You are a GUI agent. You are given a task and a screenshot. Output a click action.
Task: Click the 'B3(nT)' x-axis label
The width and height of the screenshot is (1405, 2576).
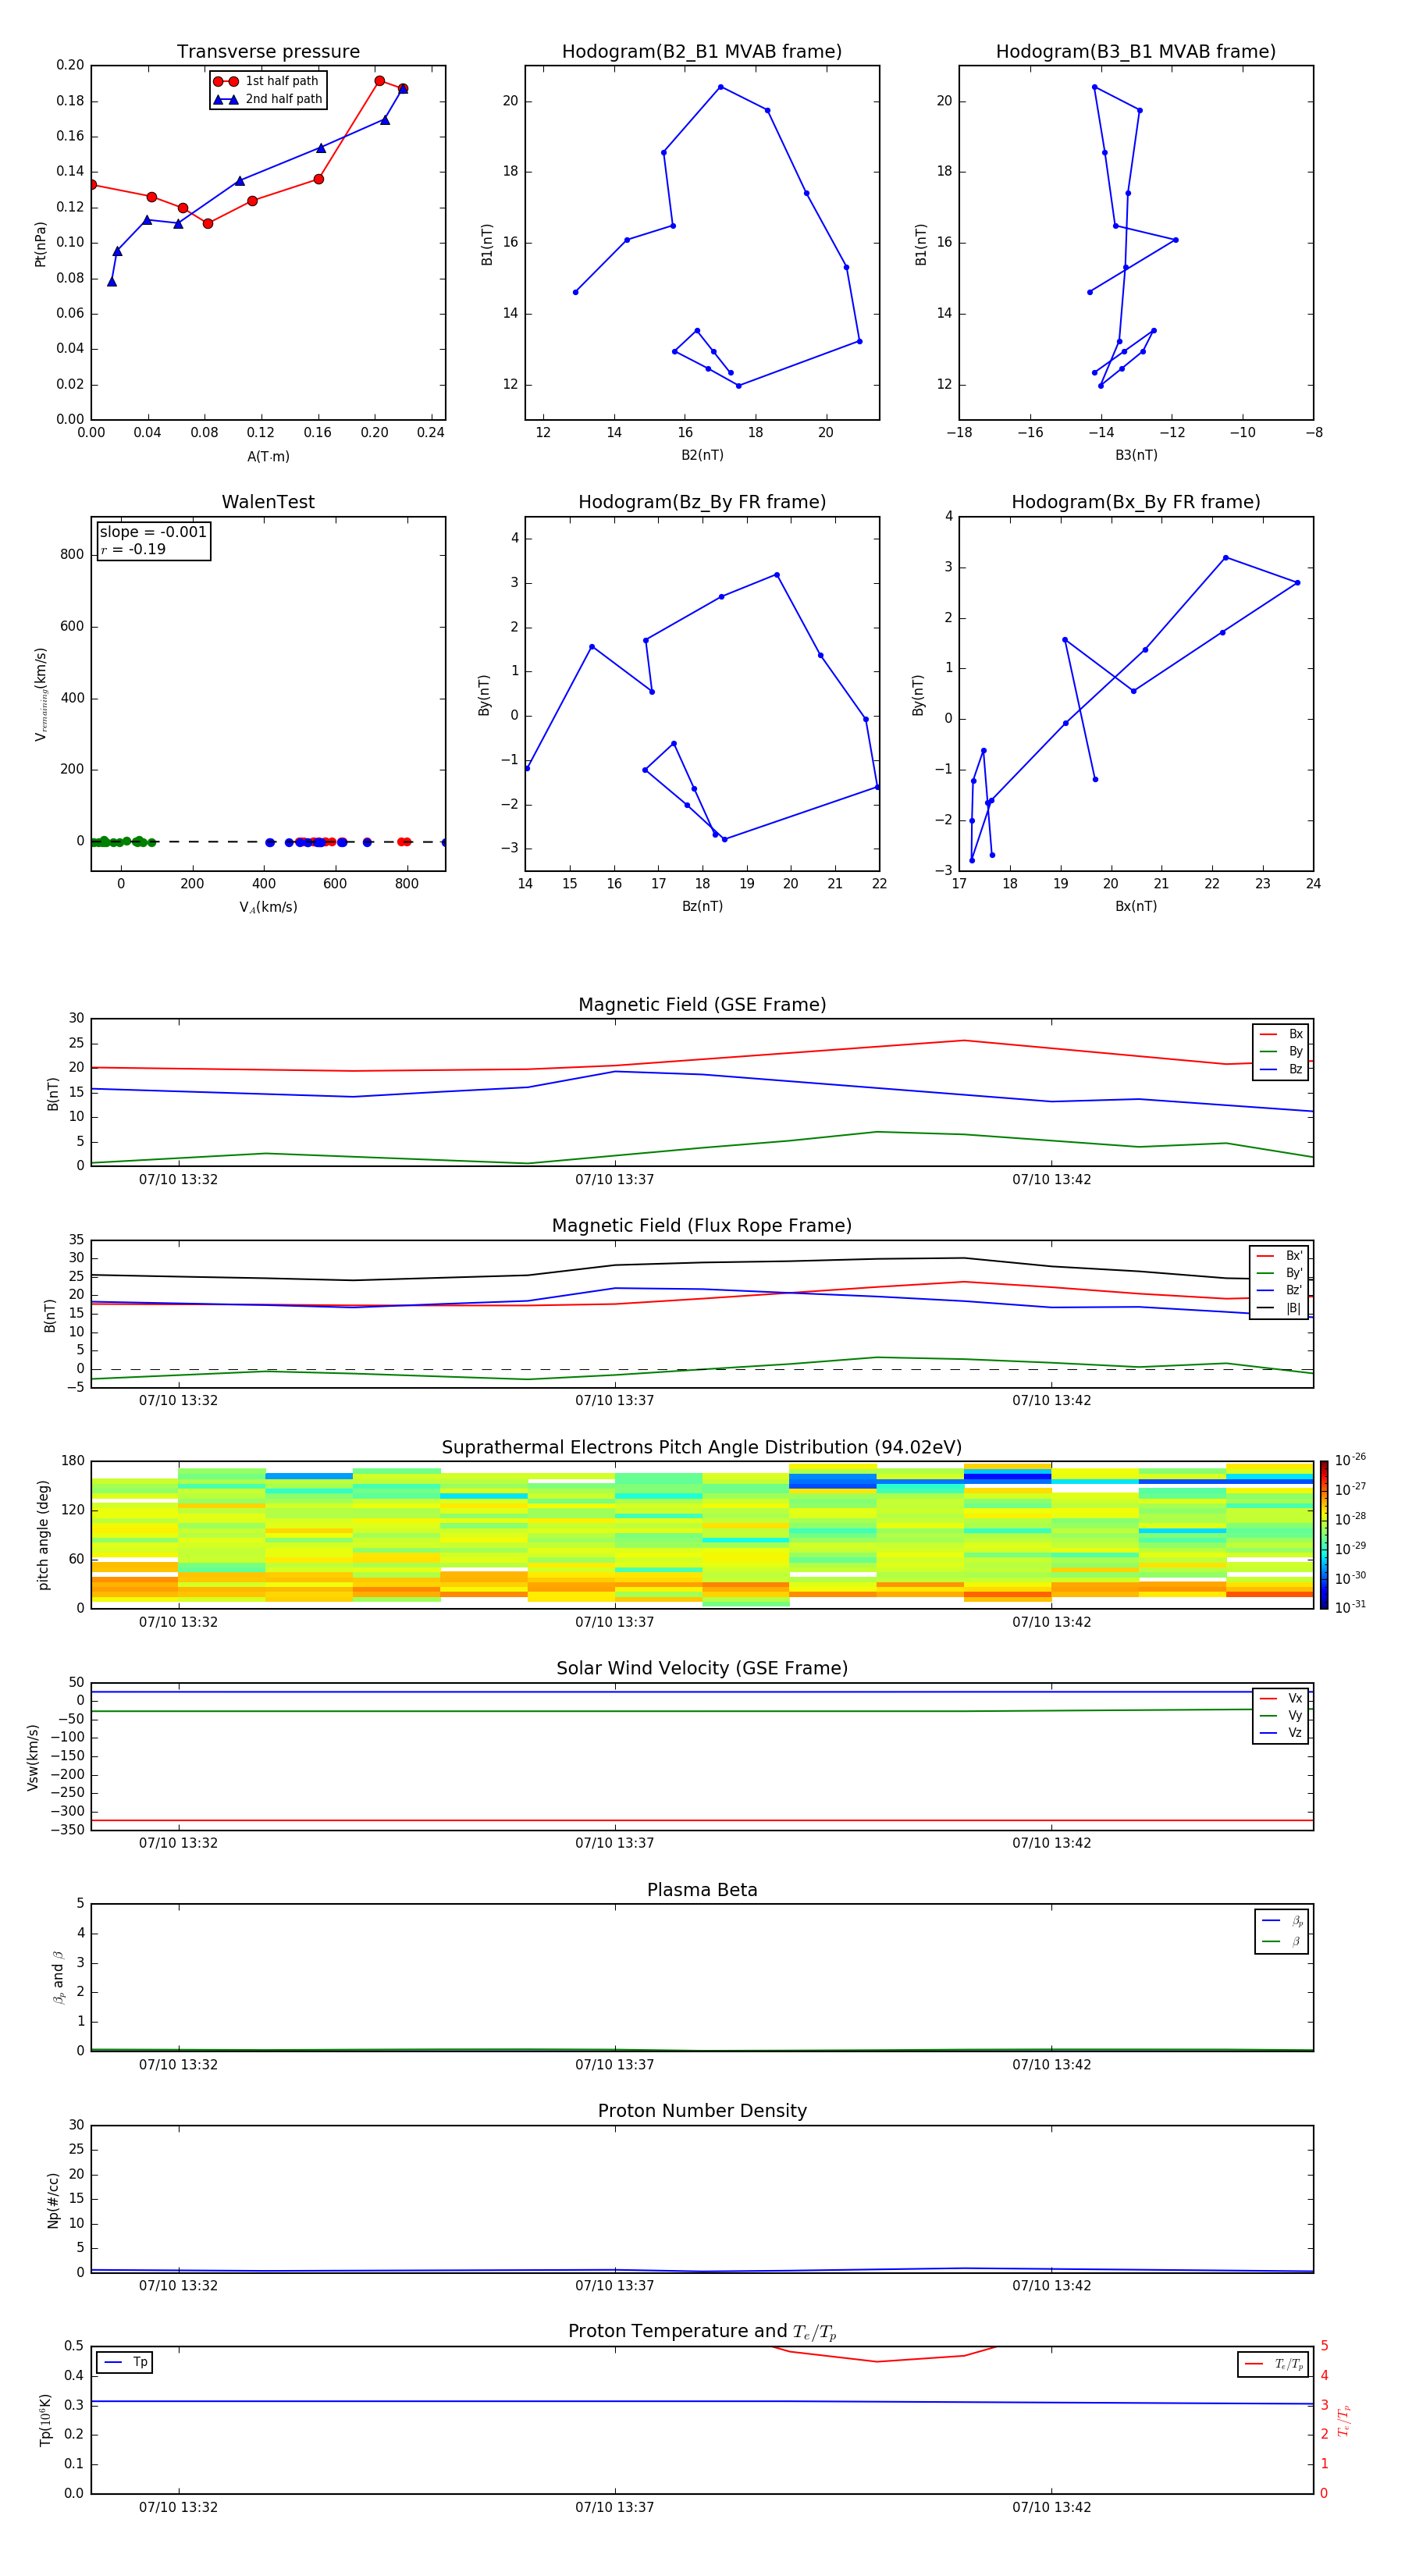point(1136,455)
